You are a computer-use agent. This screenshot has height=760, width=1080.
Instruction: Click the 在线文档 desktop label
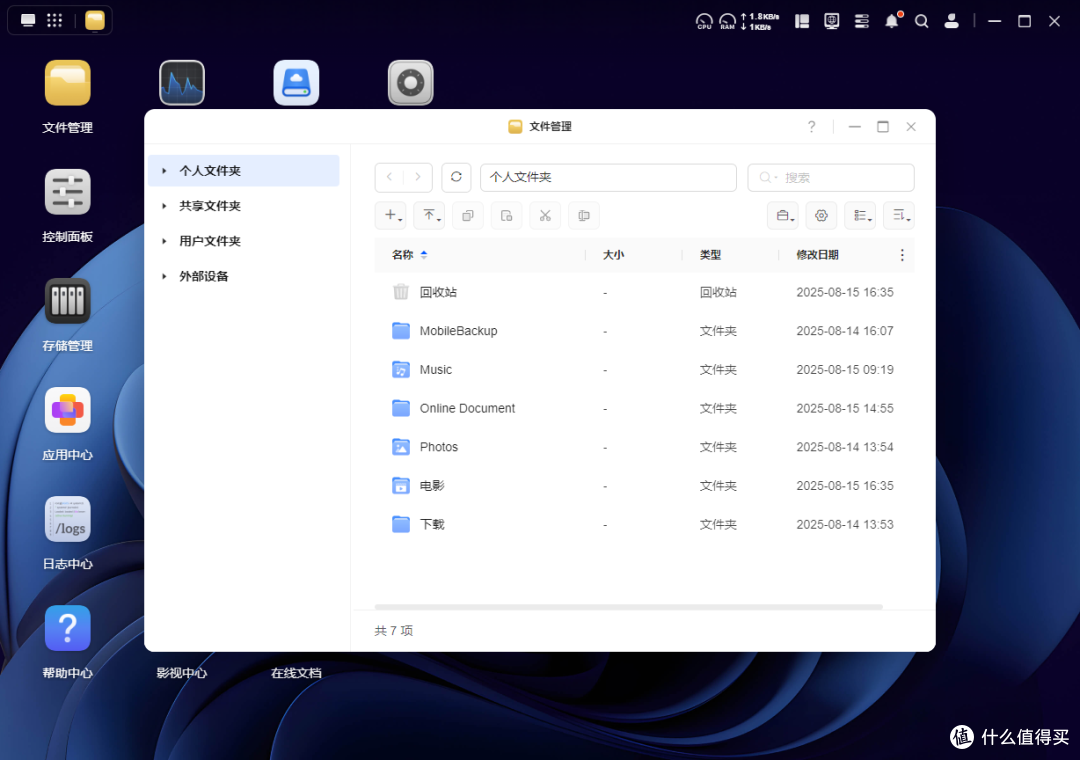coord(296,672)
